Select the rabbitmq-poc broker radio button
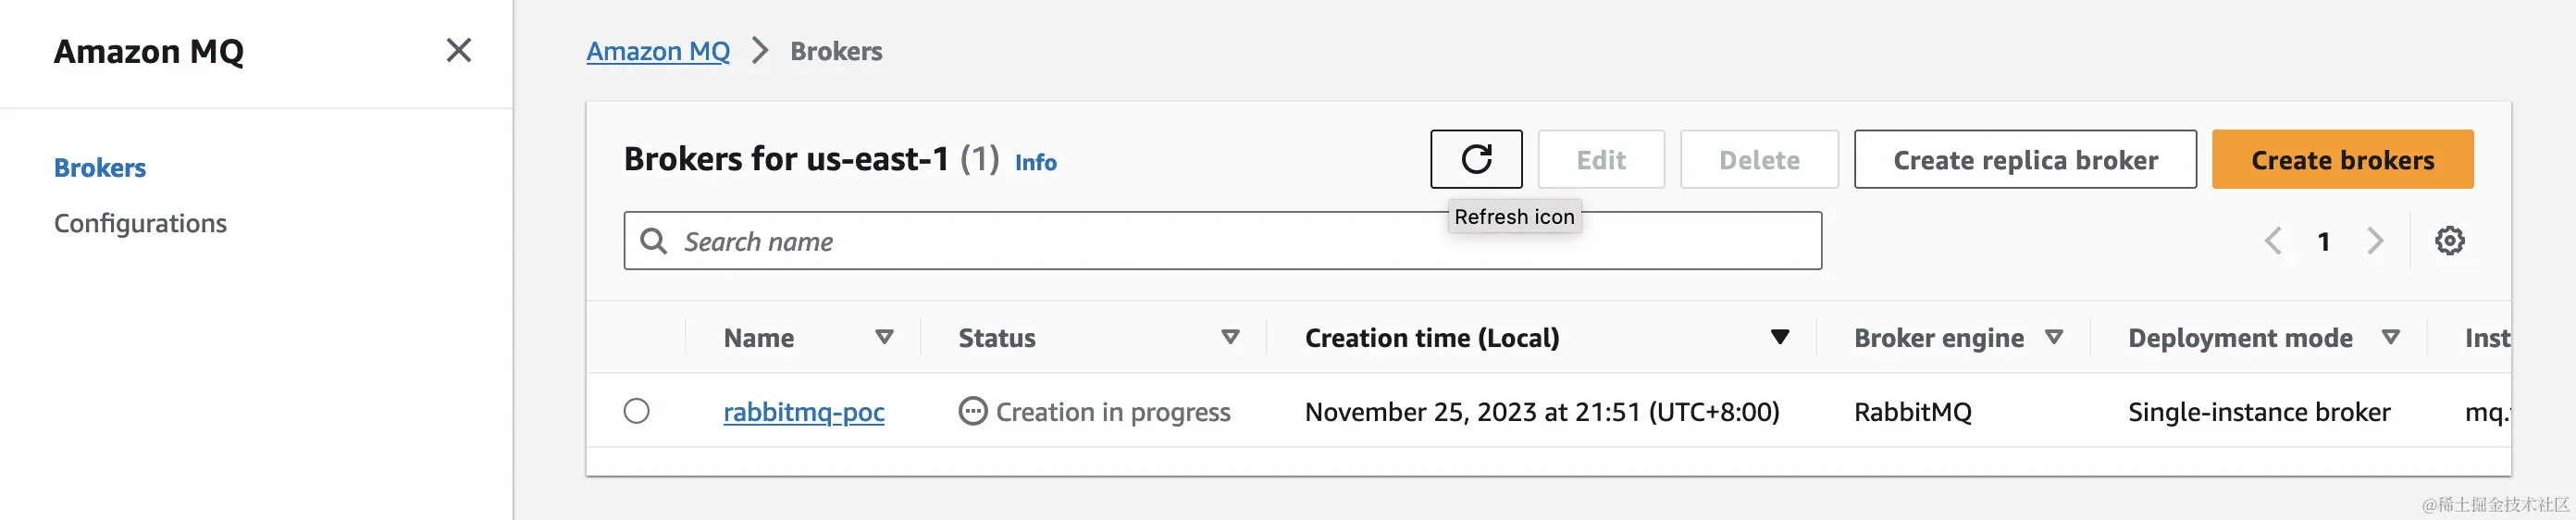This screenshot has width=2576, height=520. pyautogui.click(x=636, y=411)
